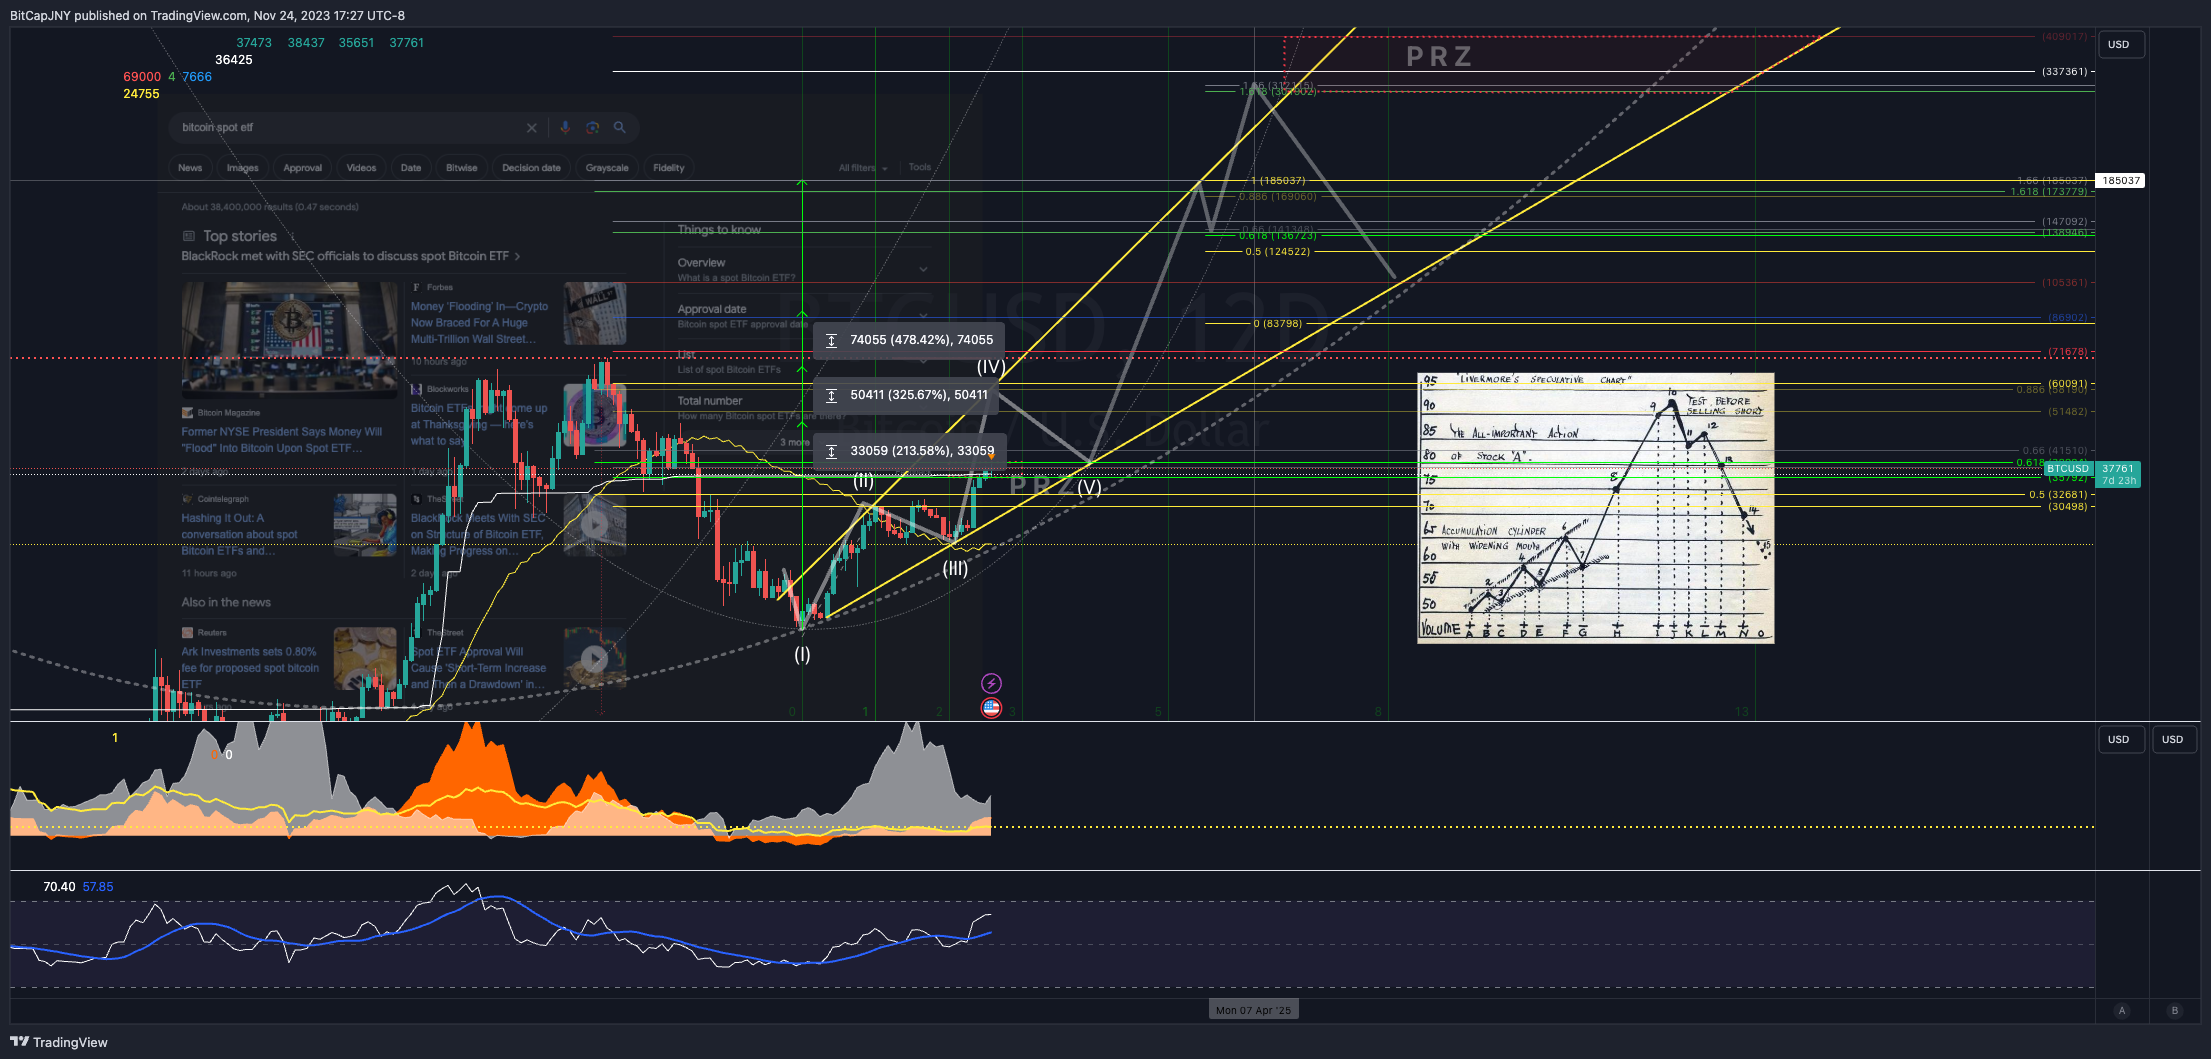This screenshot has height=1059, width=2211.
Task: Click the measure icon beside 50411
Action: 831,395
